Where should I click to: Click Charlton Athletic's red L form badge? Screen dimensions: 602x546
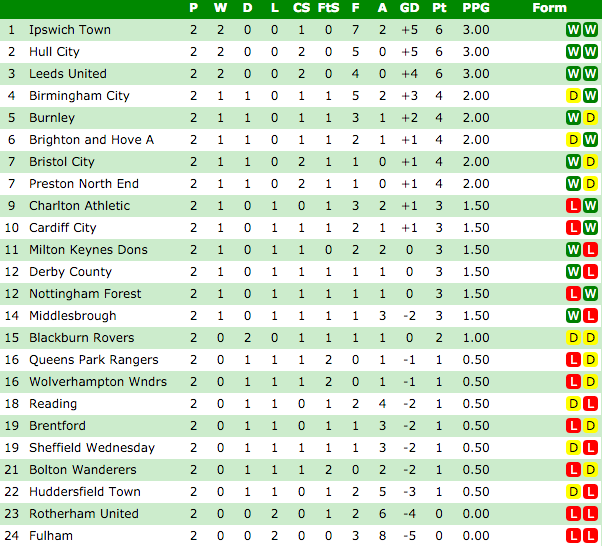click(x=573, y=206)
